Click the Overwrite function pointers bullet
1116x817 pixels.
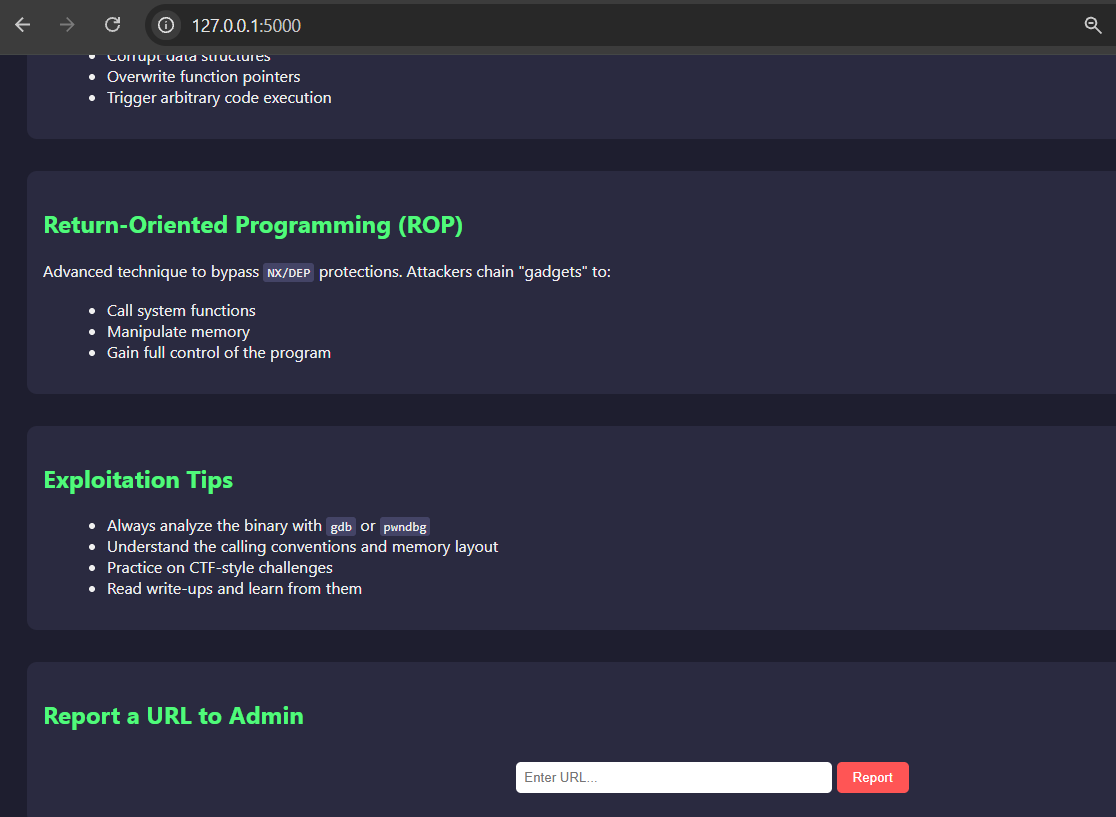pos(203,77)
